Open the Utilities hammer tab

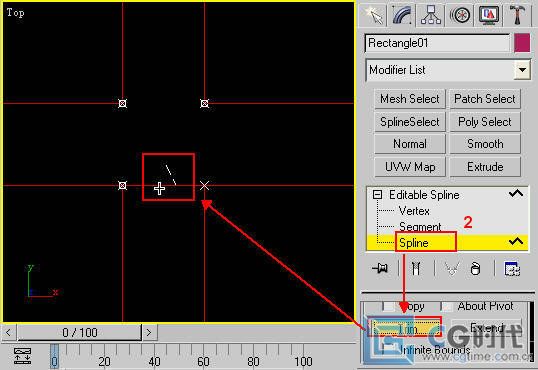517,15
